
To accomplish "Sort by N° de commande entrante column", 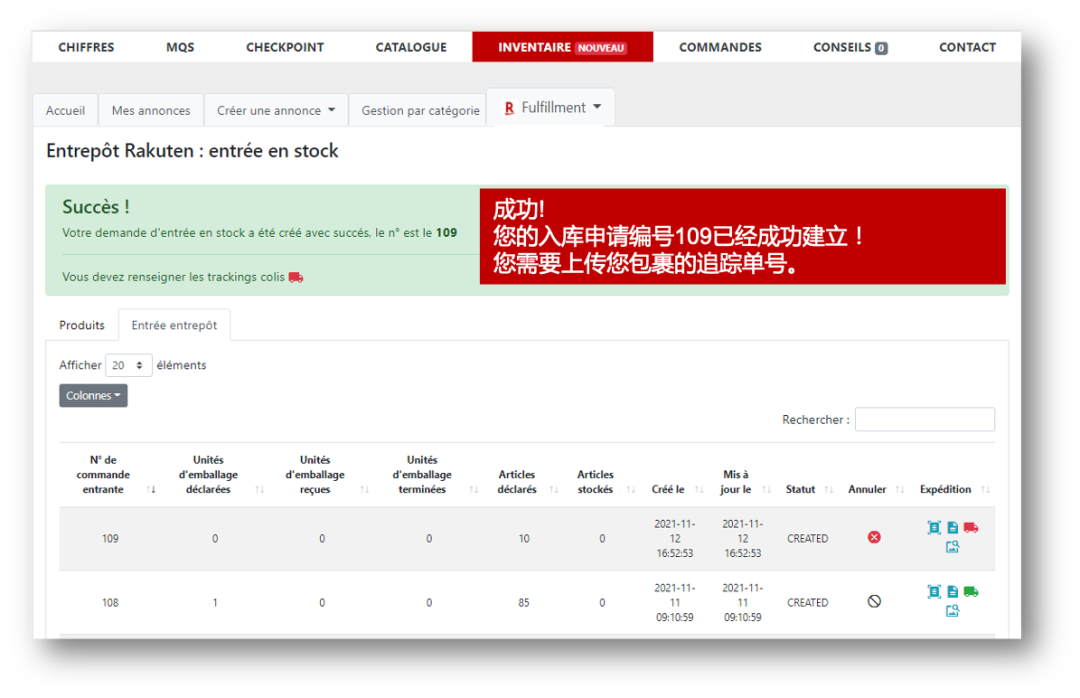I will click(152, 490).
